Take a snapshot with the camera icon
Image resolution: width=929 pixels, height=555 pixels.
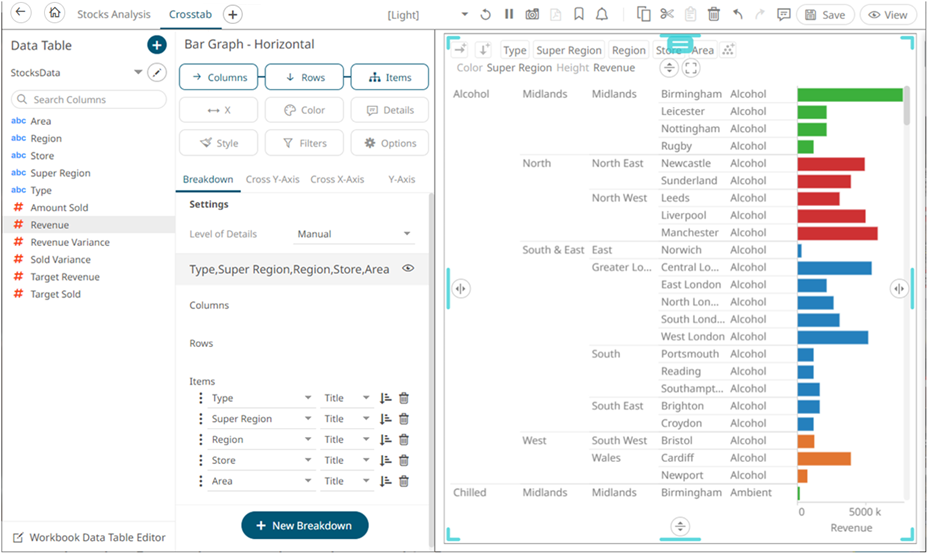click(532, 14)
